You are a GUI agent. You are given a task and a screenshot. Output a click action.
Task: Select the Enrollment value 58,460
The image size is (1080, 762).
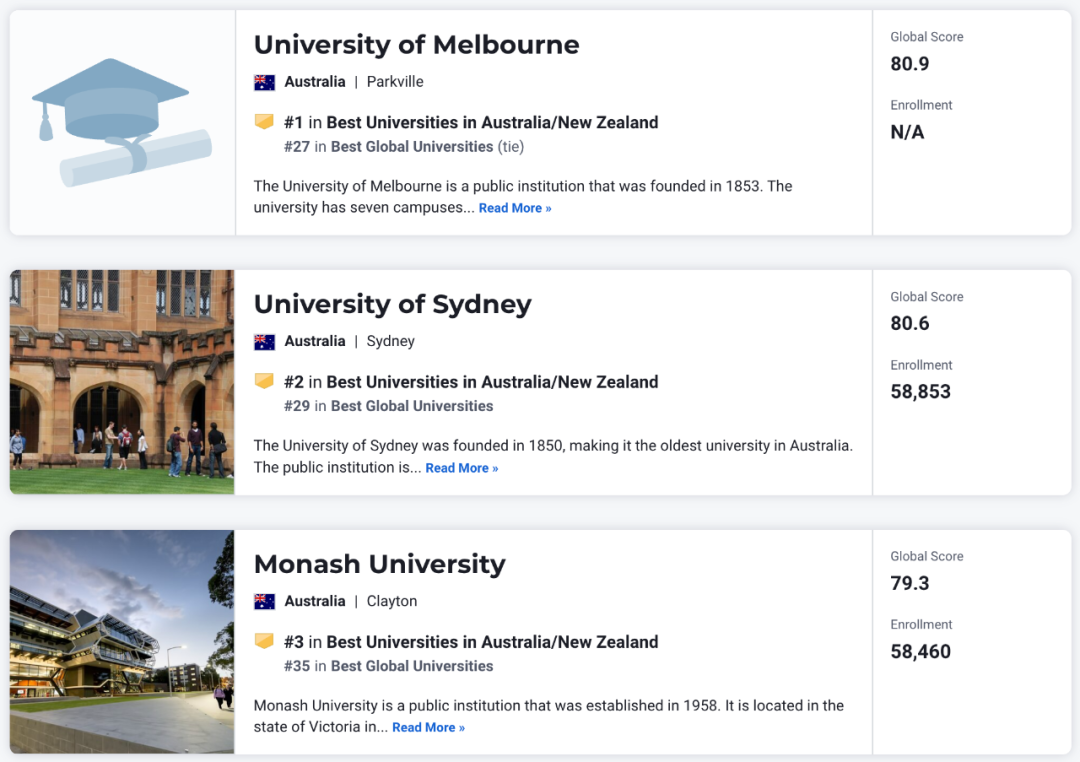(x=920, y=652)
